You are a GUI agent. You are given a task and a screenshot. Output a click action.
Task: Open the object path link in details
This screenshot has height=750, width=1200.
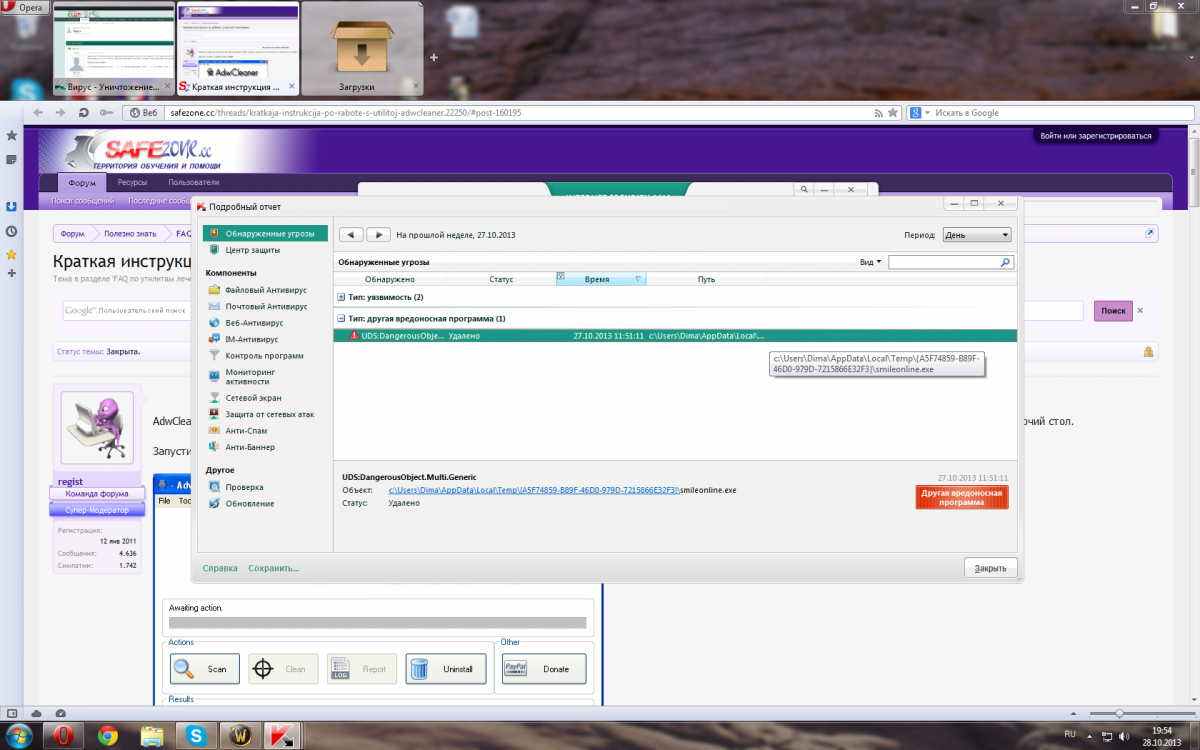(534, 491)
